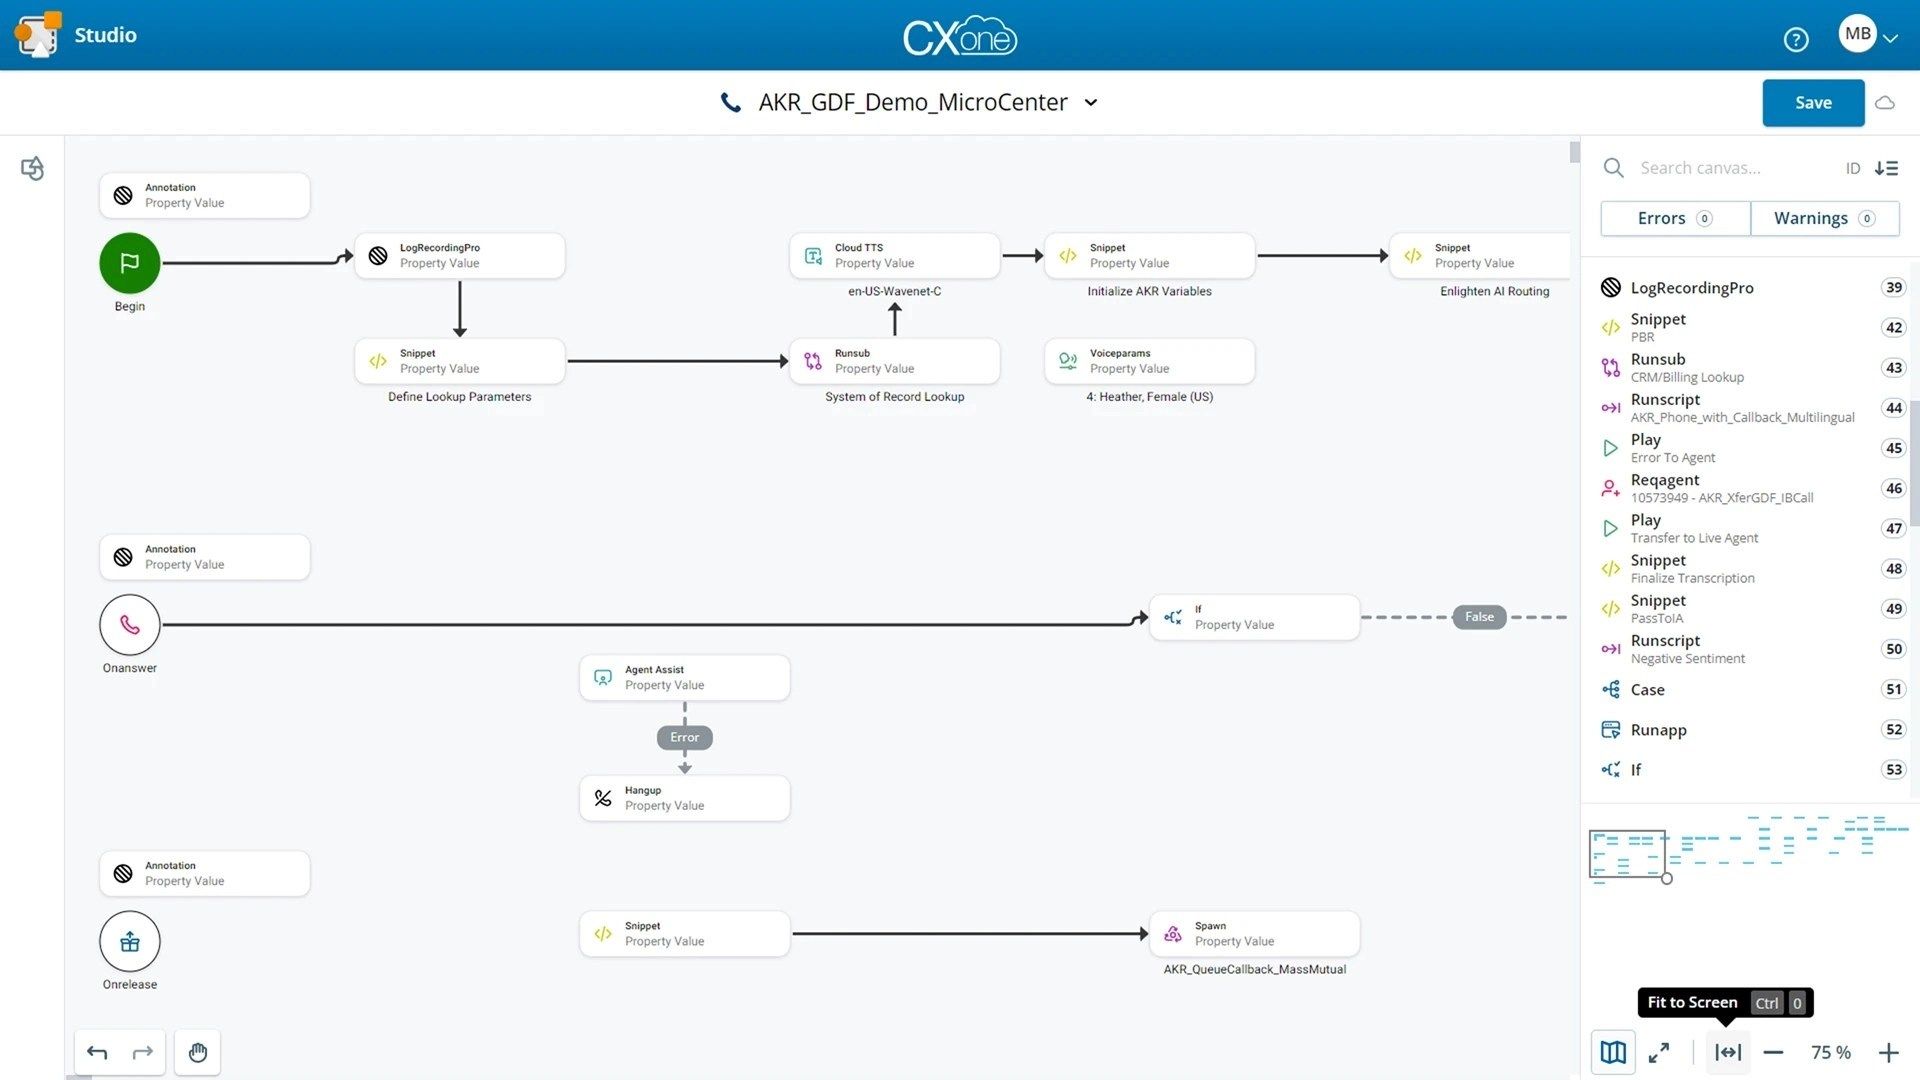1920x1080 pixels.
Task: Click the Onrelease node icon
Action: pos(128,940)
